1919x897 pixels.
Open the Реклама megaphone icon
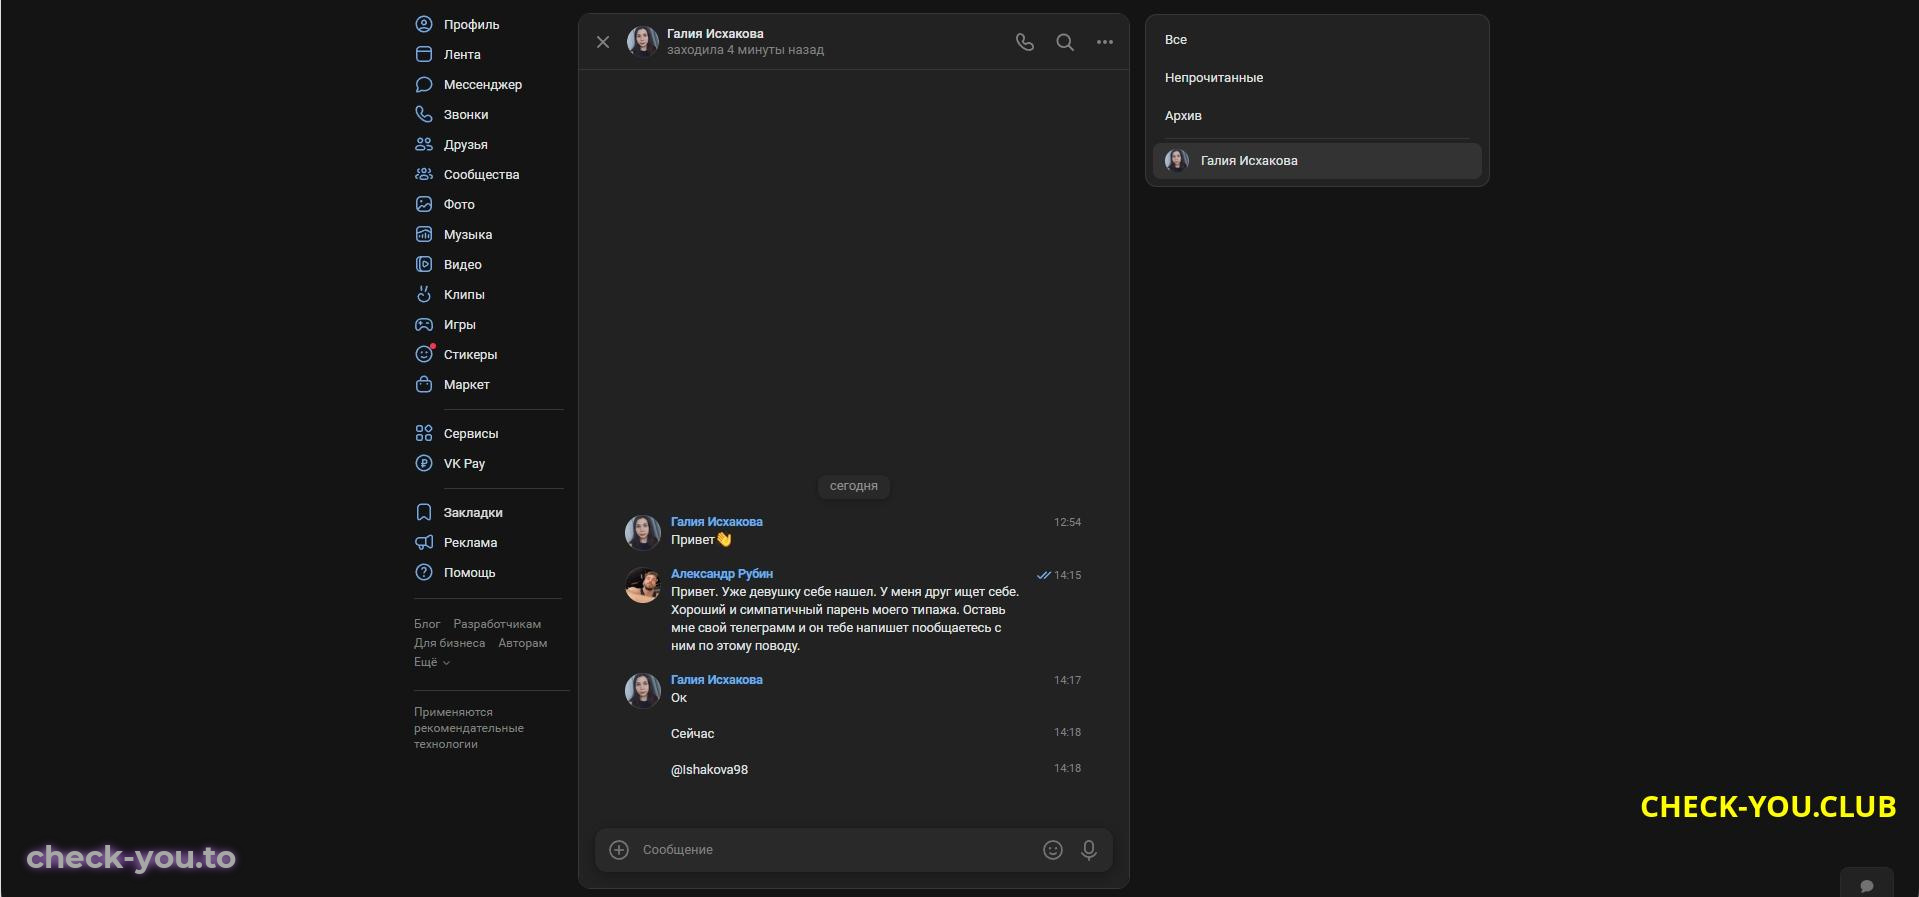tap(424, 542)
